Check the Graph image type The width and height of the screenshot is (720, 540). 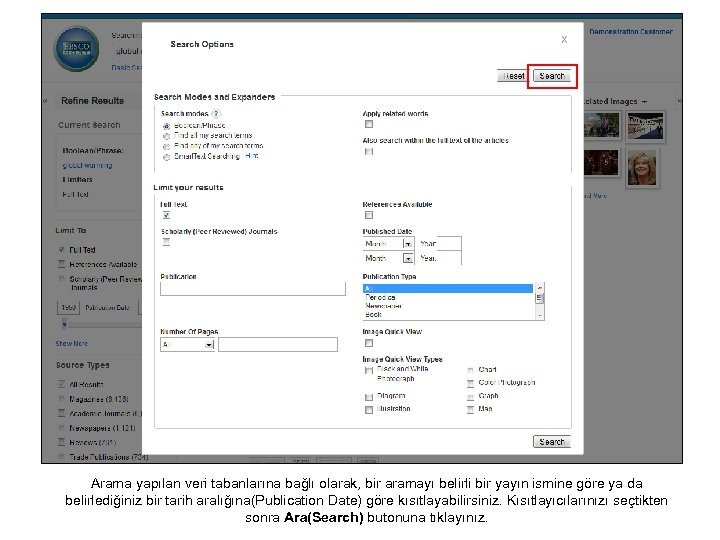click(x=470, y=397)
